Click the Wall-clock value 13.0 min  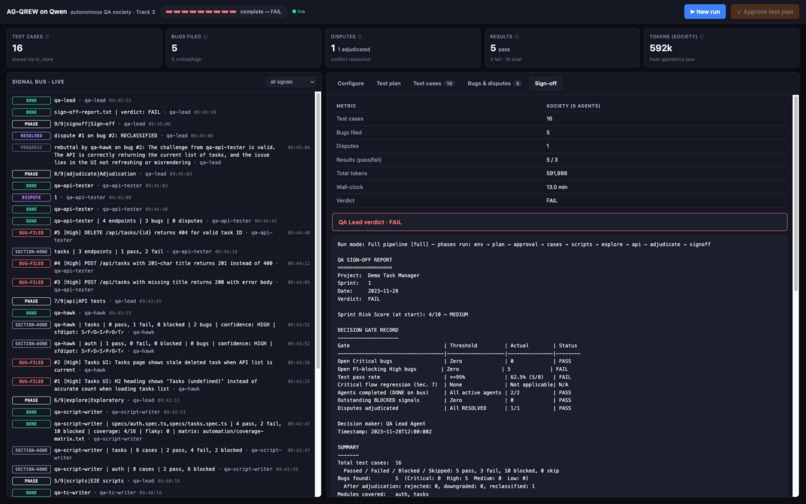point(557,187)
